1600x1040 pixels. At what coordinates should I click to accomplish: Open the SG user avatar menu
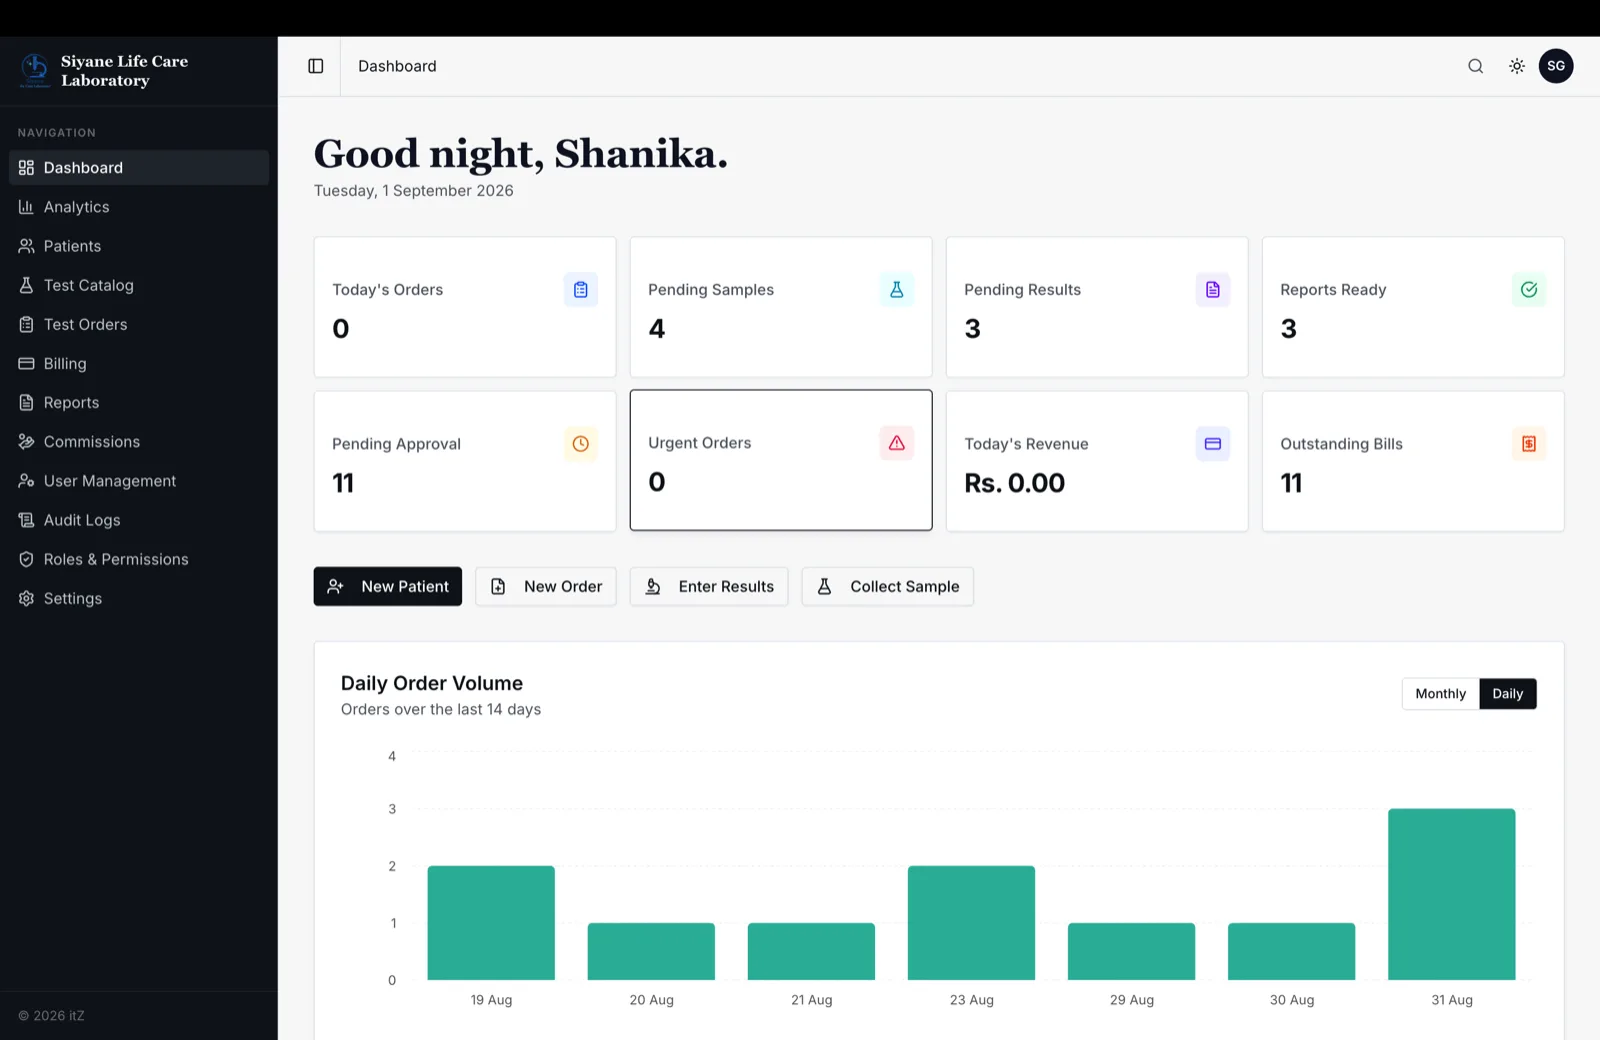pyautogui.click(x=1556, y=66)
